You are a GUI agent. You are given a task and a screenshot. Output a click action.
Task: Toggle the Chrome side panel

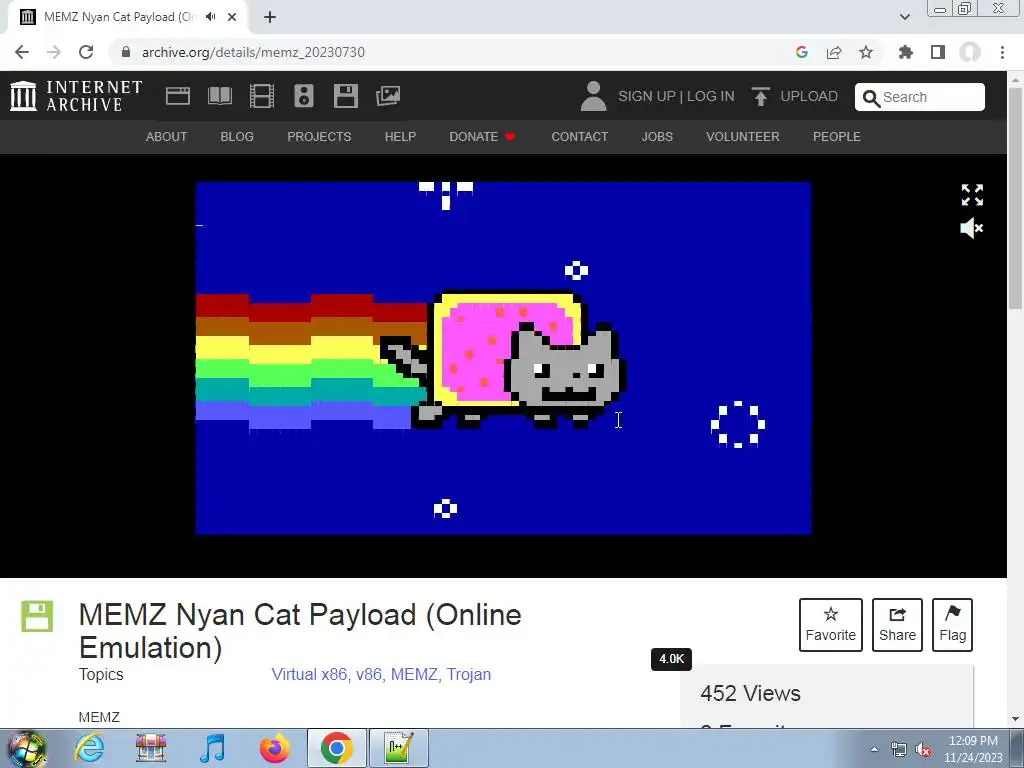938,52
